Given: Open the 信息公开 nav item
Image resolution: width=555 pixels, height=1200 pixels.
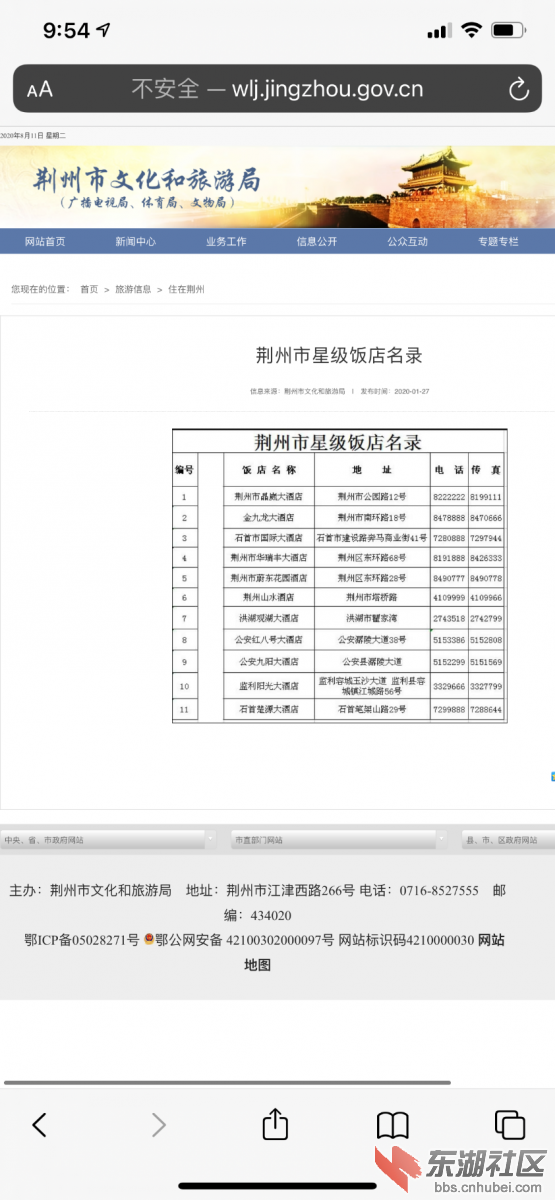Looking at the screenshot, I should [x=317, y=241].
